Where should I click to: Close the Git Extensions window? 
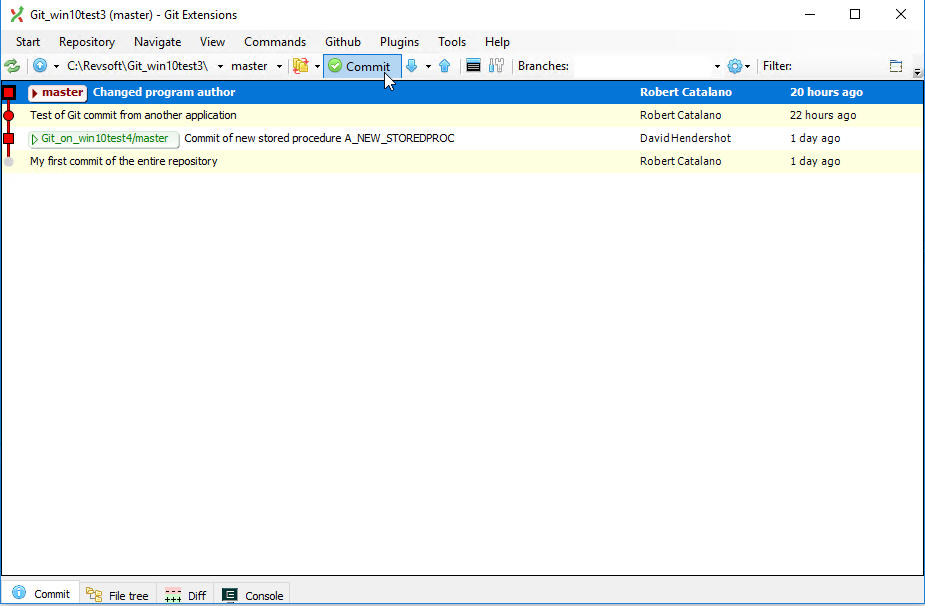coord(900,14)
